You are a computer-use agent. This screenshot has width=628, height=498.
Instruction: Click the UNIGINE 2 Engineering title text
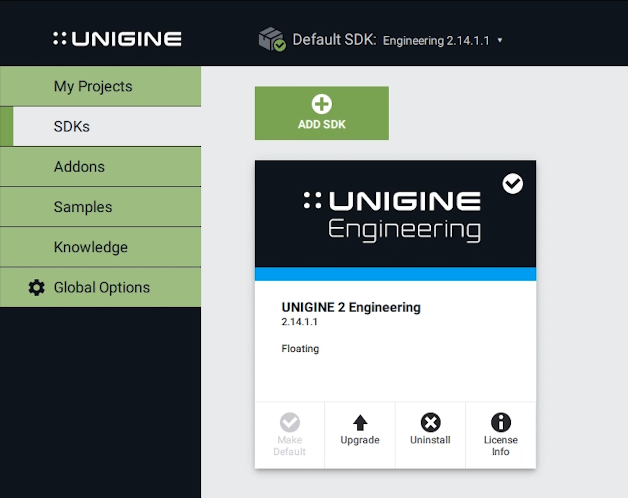point(351,307)
